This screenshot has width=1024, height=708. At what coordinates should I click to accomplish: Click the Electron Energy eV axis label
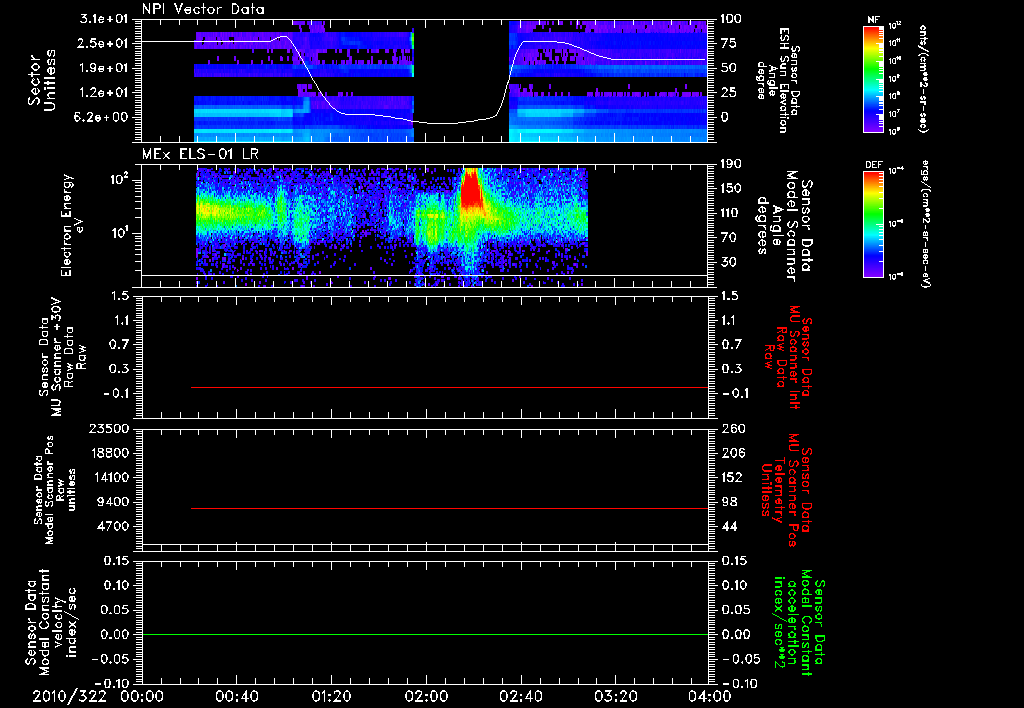point(73,225)
